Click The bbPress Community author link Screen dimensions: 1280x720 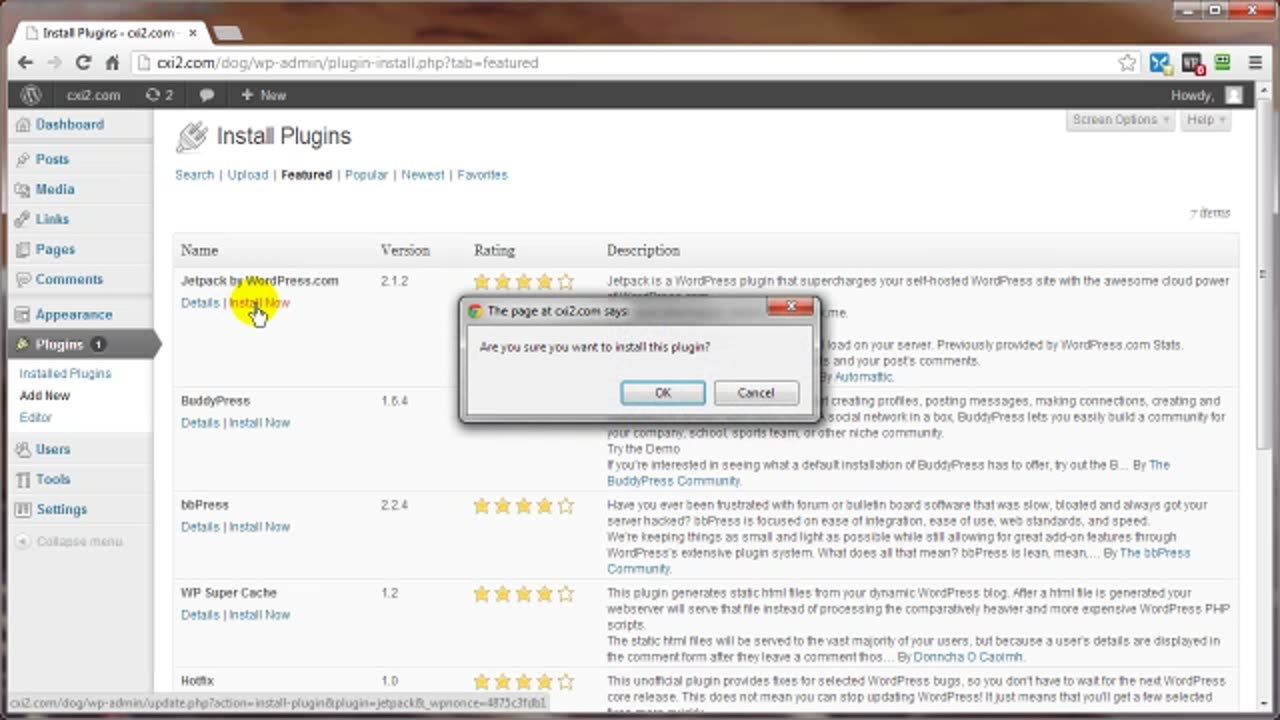pos(899,561)
